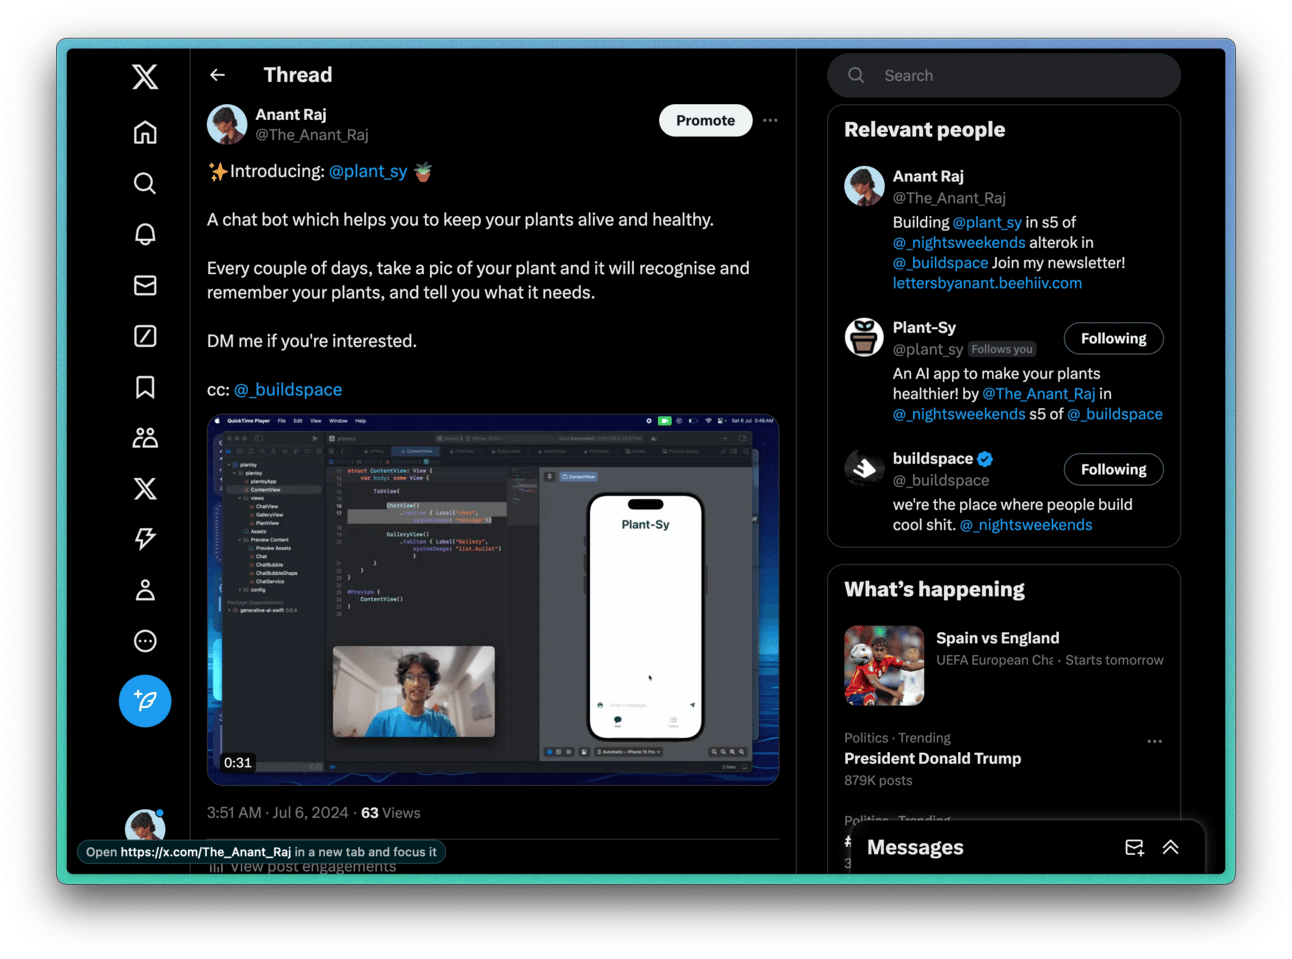Open the @_buildspace mention after cc

(288, 389)
